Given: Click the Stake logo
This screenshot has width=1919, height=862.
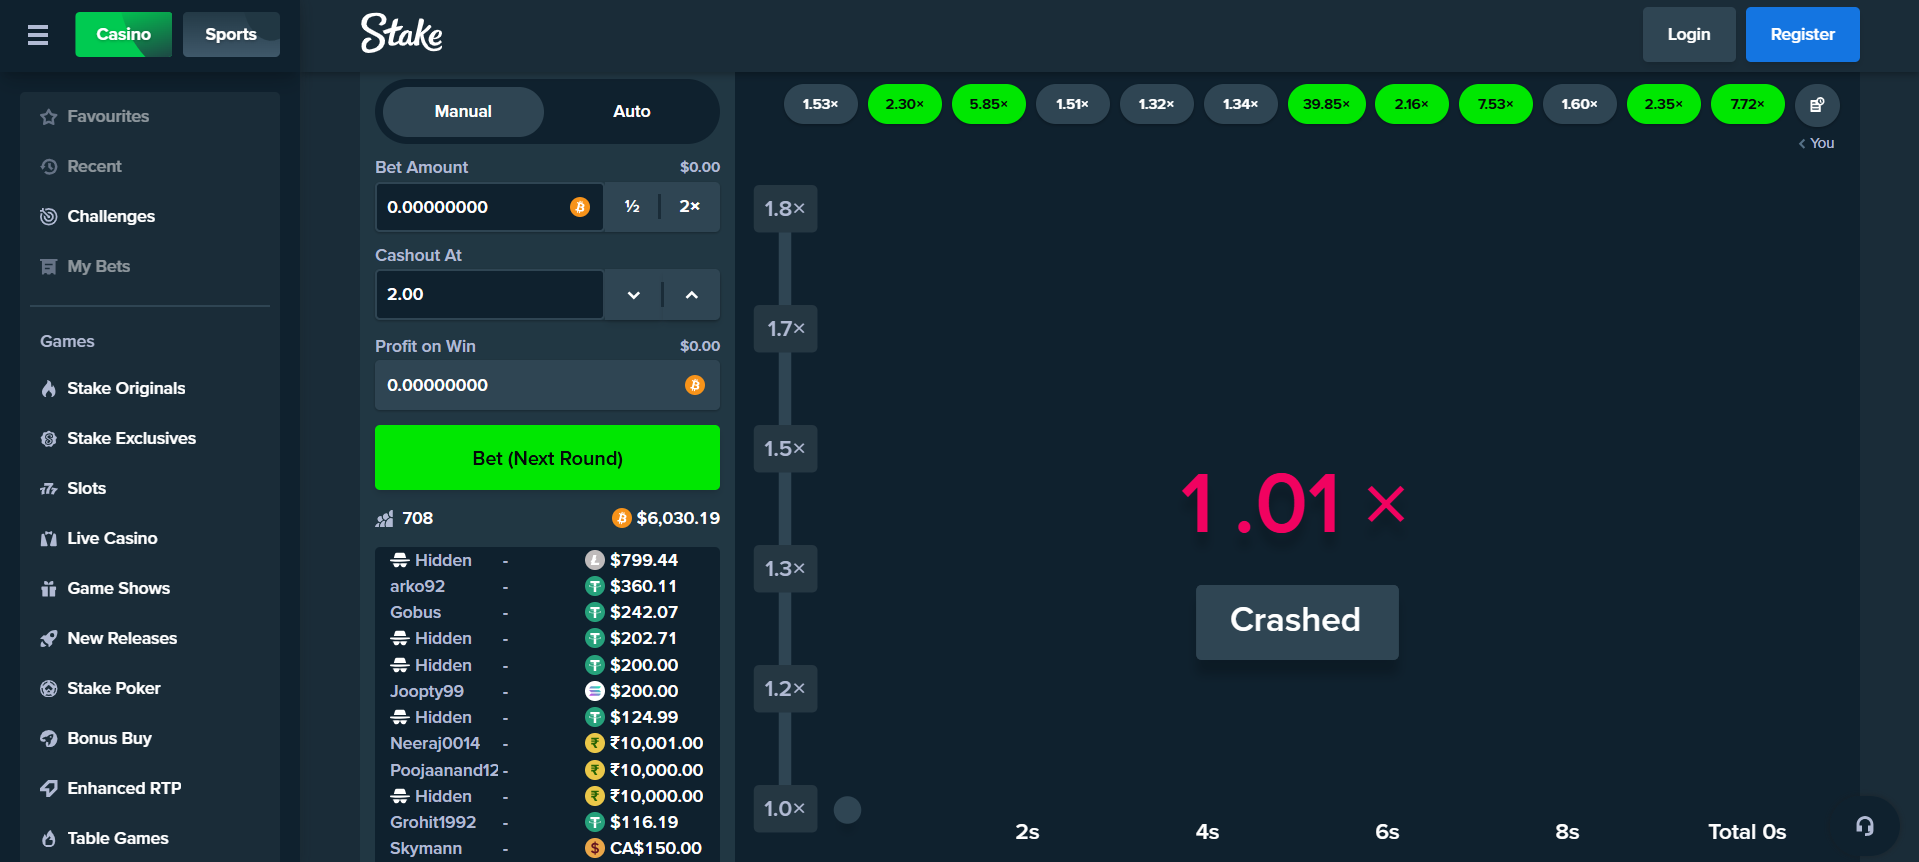Looking at the screenshot, I should (x=402, y=33).
